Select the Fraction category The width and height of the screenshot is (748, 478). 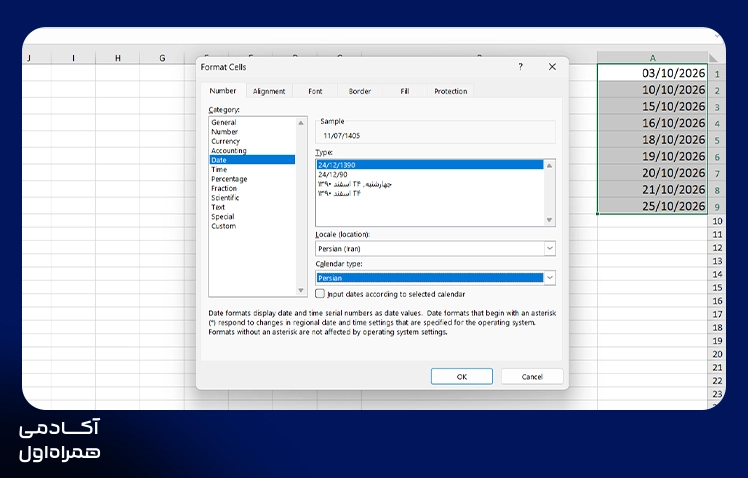pos(252,188)
